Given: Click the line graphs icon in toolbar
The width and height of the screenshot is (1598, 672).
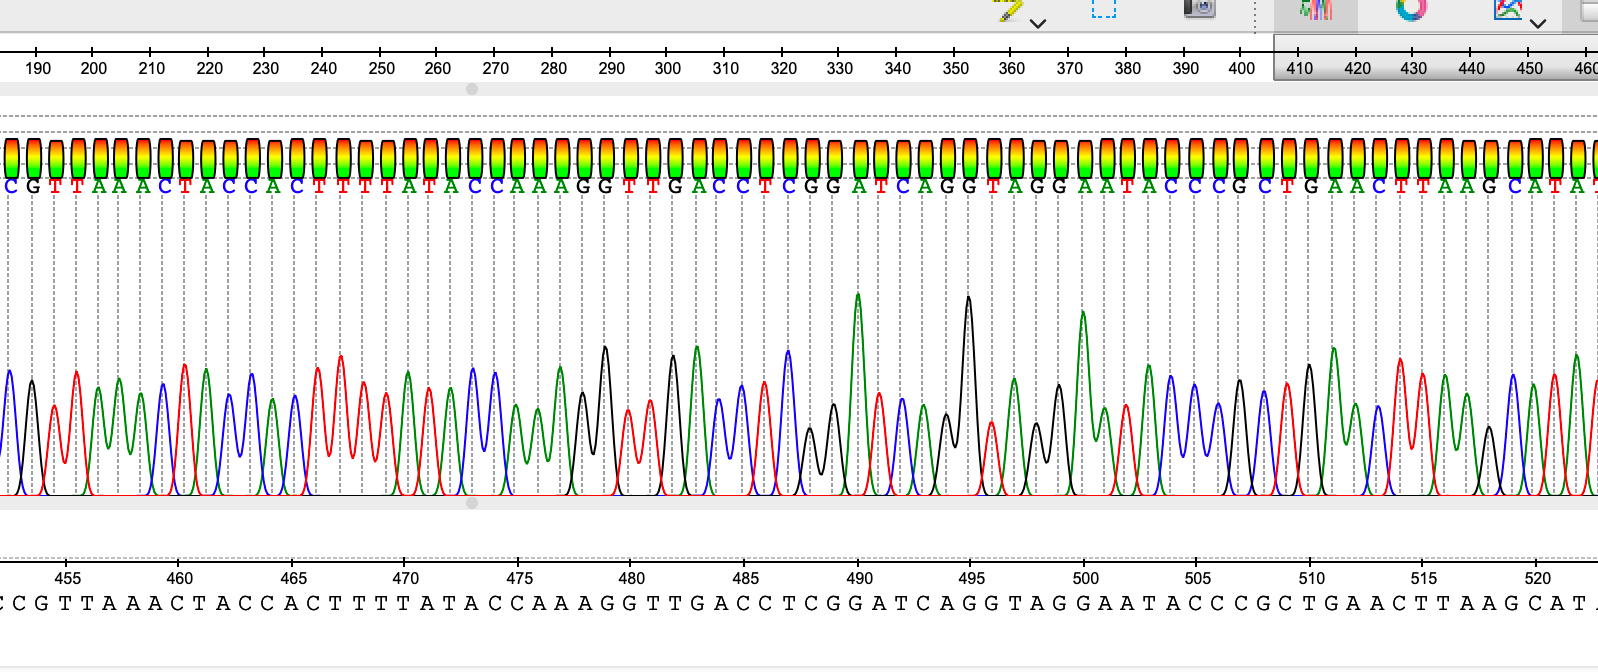Looking at the screenshot, I should (x=1507, y=9).
